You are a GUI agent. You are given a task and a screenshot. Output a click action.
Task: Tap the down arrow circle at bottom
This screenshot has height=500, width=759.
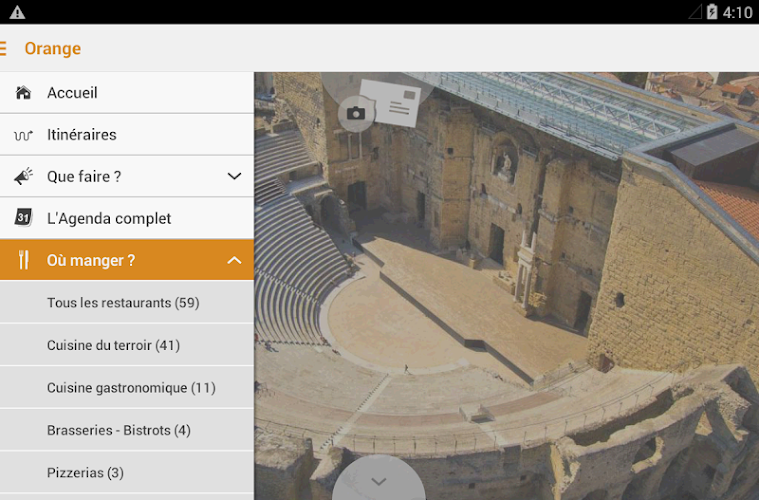[378, 481]
